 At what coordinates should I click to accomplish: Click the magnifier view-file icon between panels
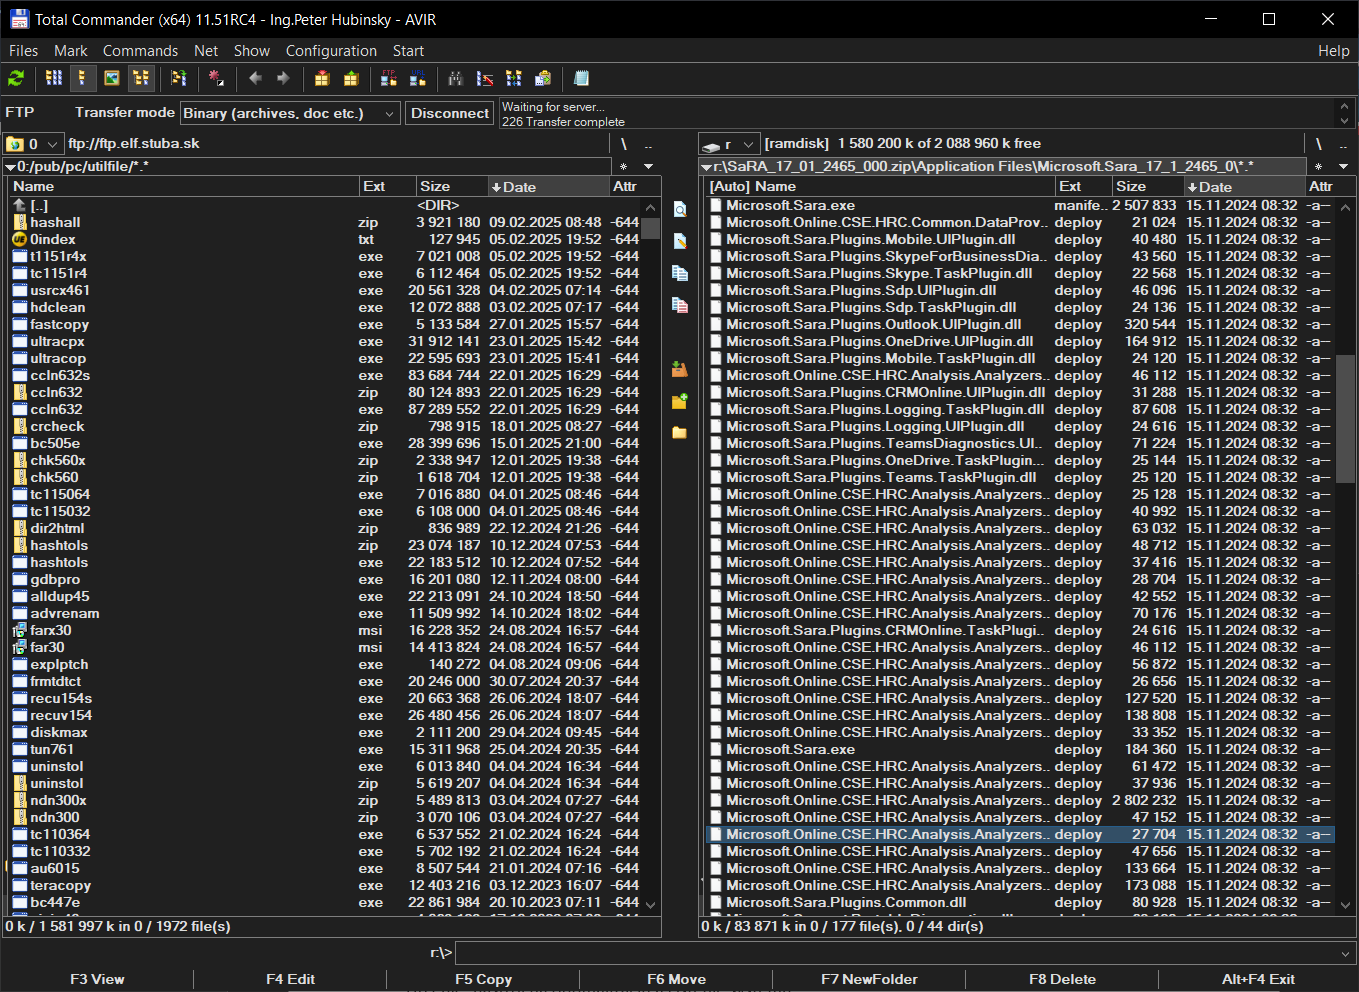tap(680, 209)
